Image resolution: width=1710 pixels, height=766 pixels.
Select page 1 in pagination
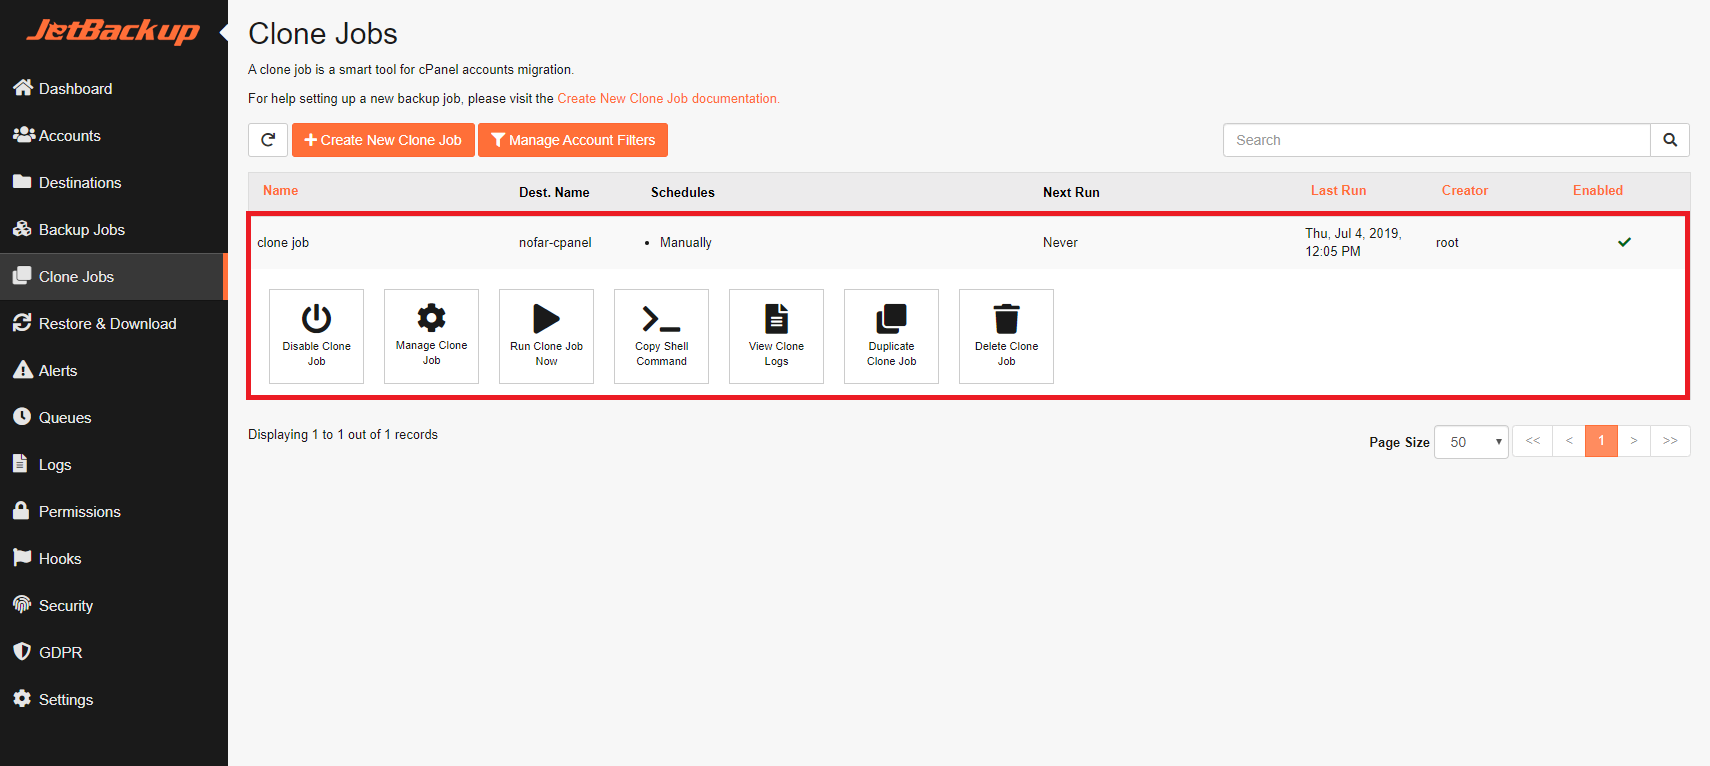tap(1601, 441)
